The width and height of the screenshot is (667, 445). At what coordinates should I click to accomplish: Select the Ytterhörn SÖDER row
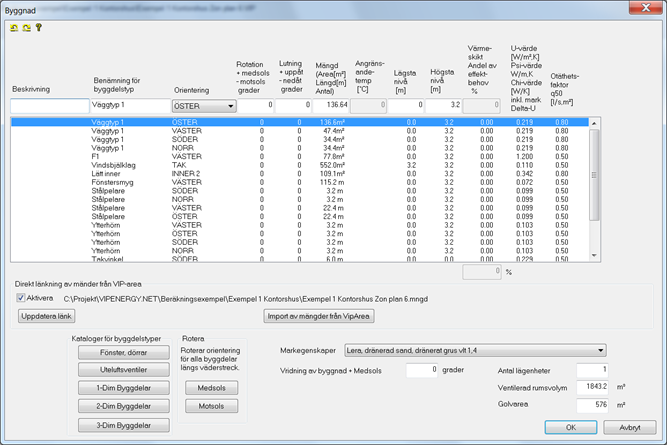click(300, 242)
